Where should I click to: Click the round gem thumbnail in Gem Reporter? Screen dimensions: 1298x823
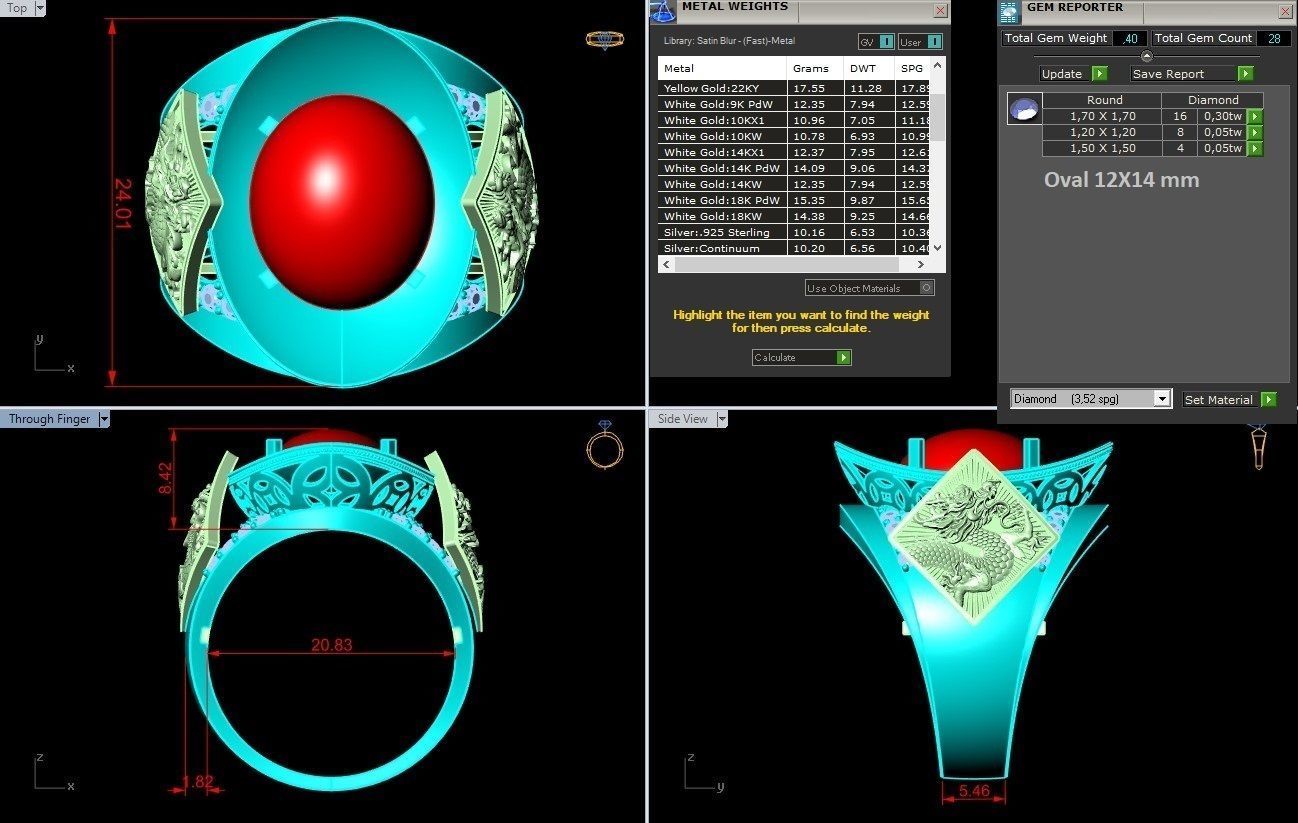(1024, 109)
